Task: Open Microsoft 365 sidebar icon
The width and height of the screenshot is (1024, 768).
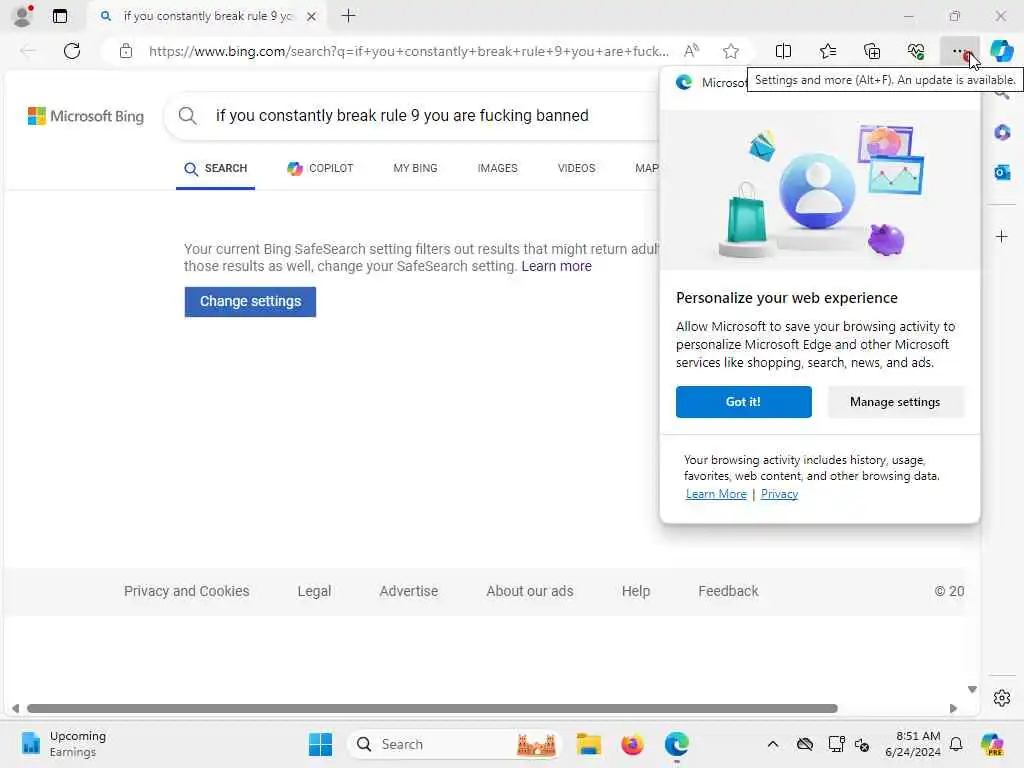Action: click(1002, 133)
